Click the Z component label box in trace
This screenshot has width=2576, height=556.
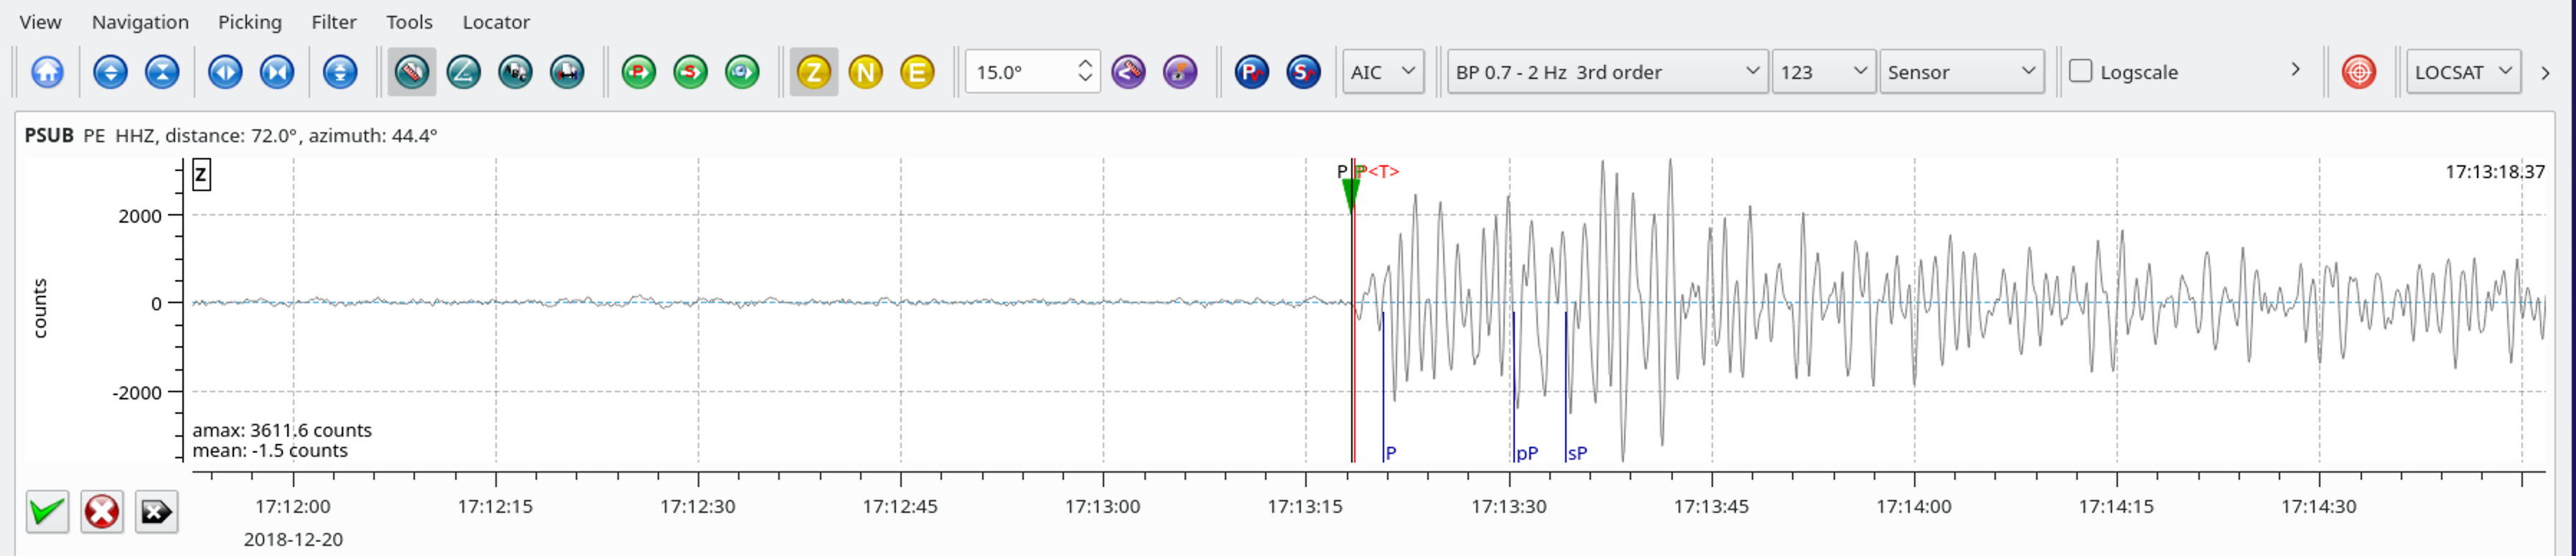click(x=201, y=175)
